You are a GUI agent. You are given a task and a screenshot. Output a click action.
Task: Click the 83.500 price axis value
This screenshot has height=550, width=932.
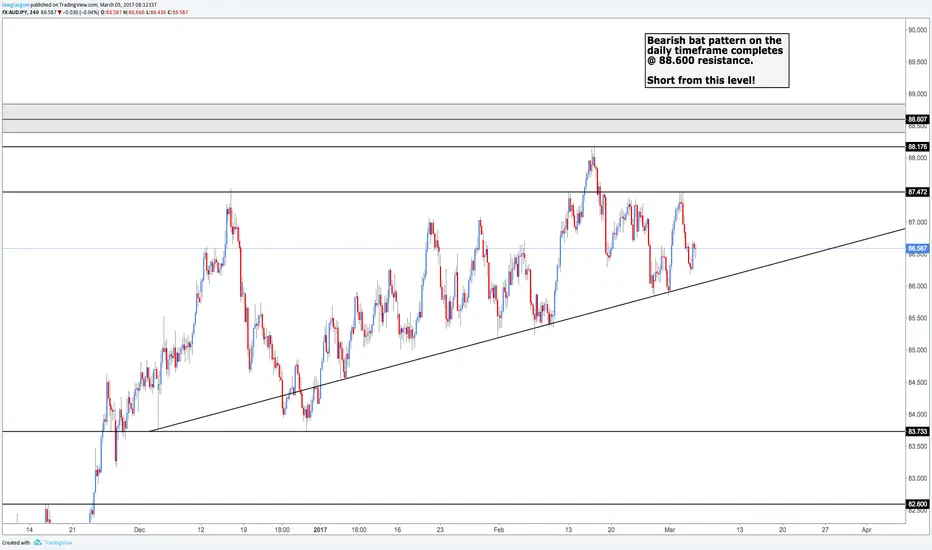pyautogui.click(x=918, y=447)
